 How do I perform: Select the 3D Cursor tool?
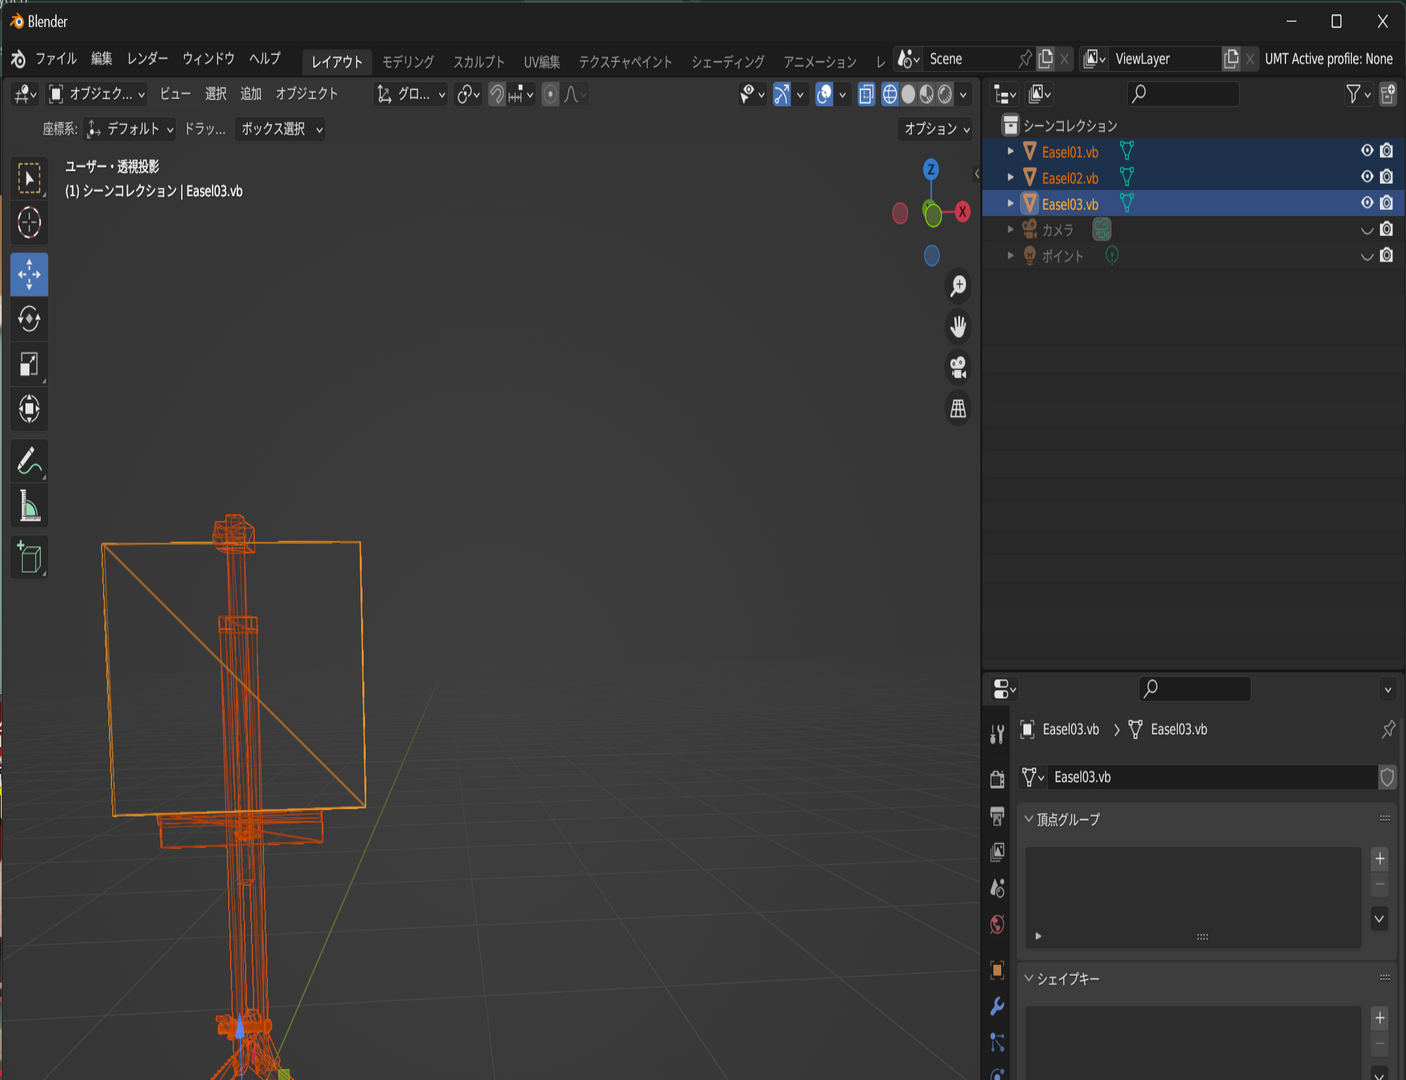click(29, 223)
